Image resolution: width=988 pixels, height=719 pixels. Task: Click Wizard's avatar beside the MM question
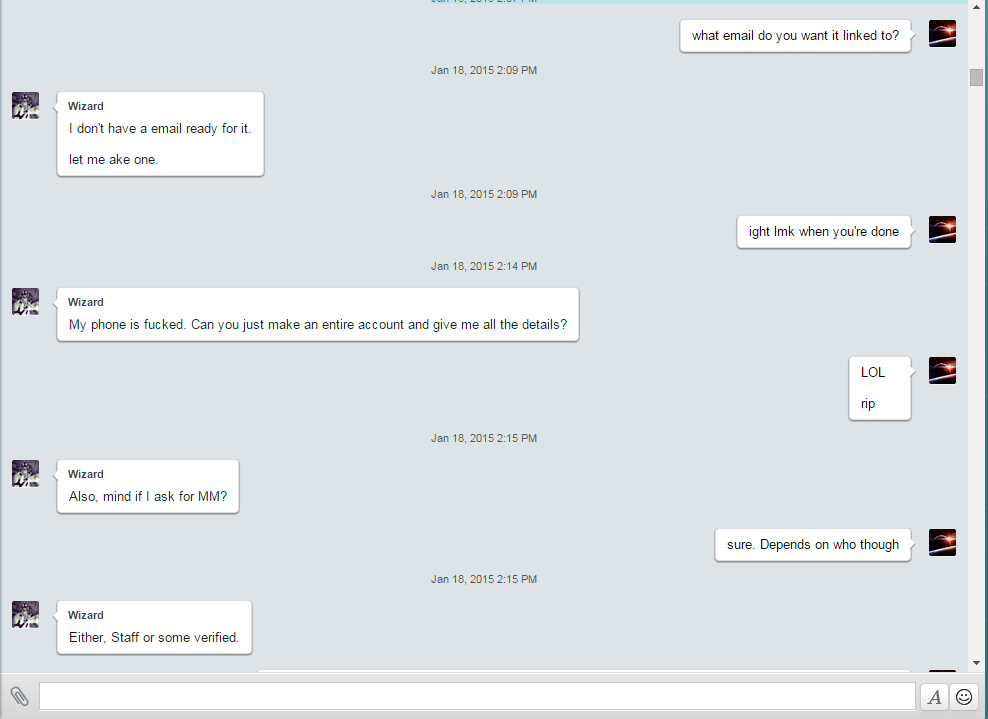25,473
